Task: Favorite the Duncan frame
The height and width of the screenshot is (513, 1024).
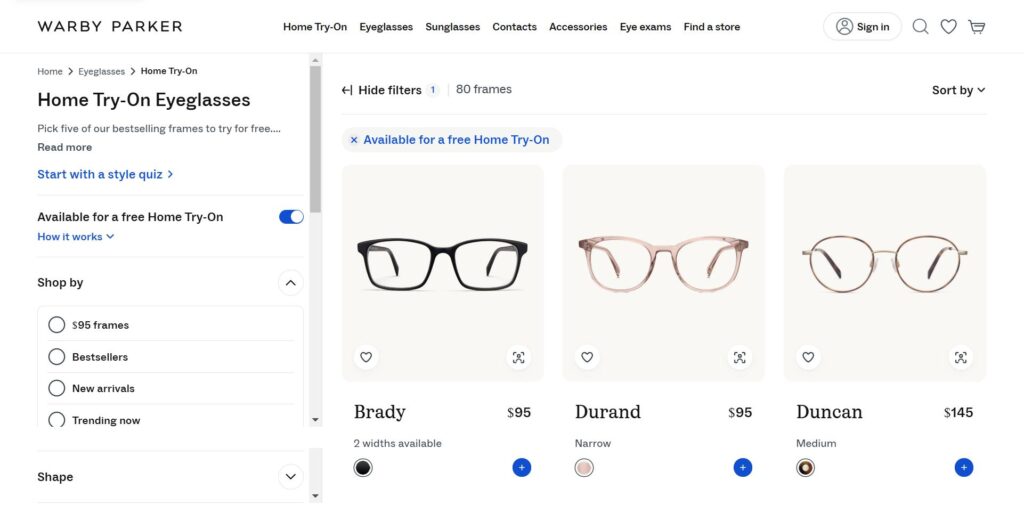Action: tap(808, 357)
